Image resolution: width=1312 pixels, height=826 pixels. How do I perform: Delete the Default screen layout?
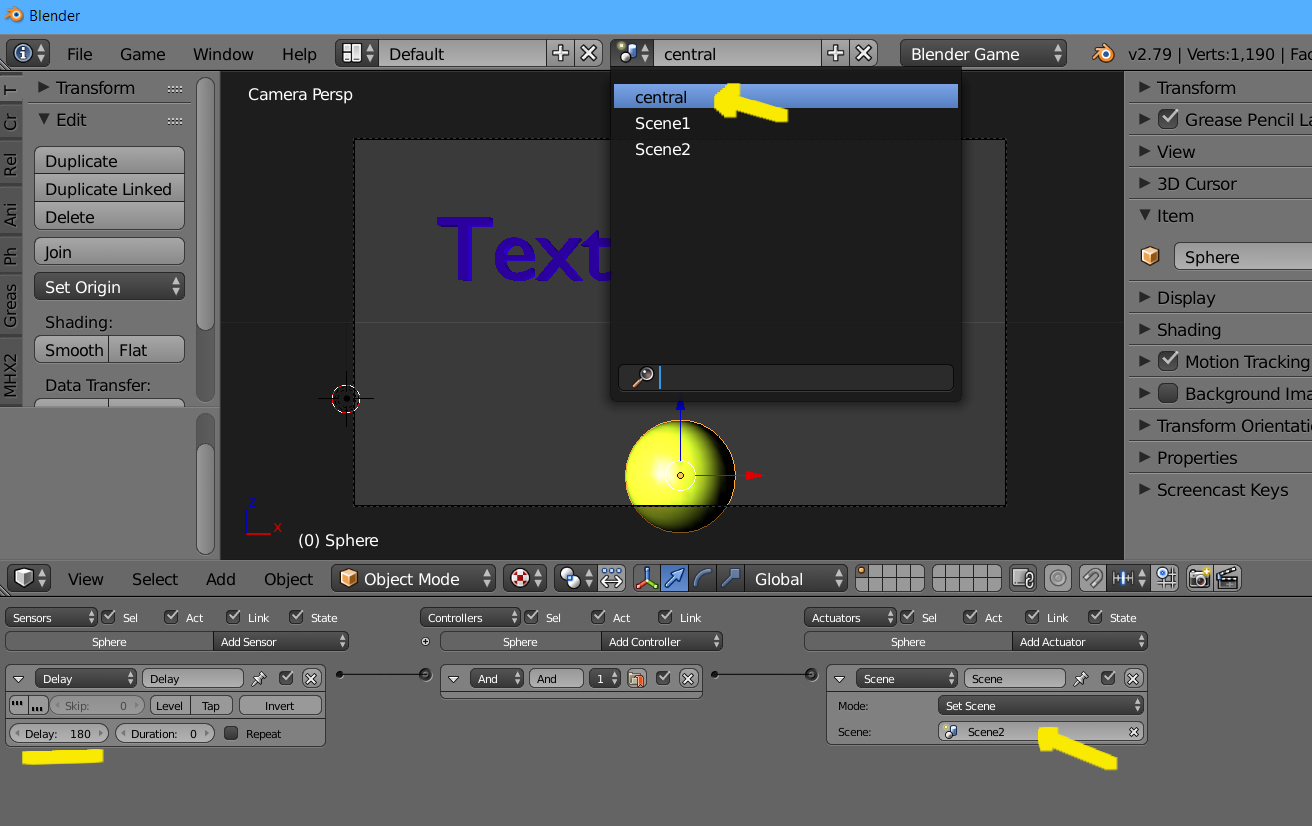point(589,53)
